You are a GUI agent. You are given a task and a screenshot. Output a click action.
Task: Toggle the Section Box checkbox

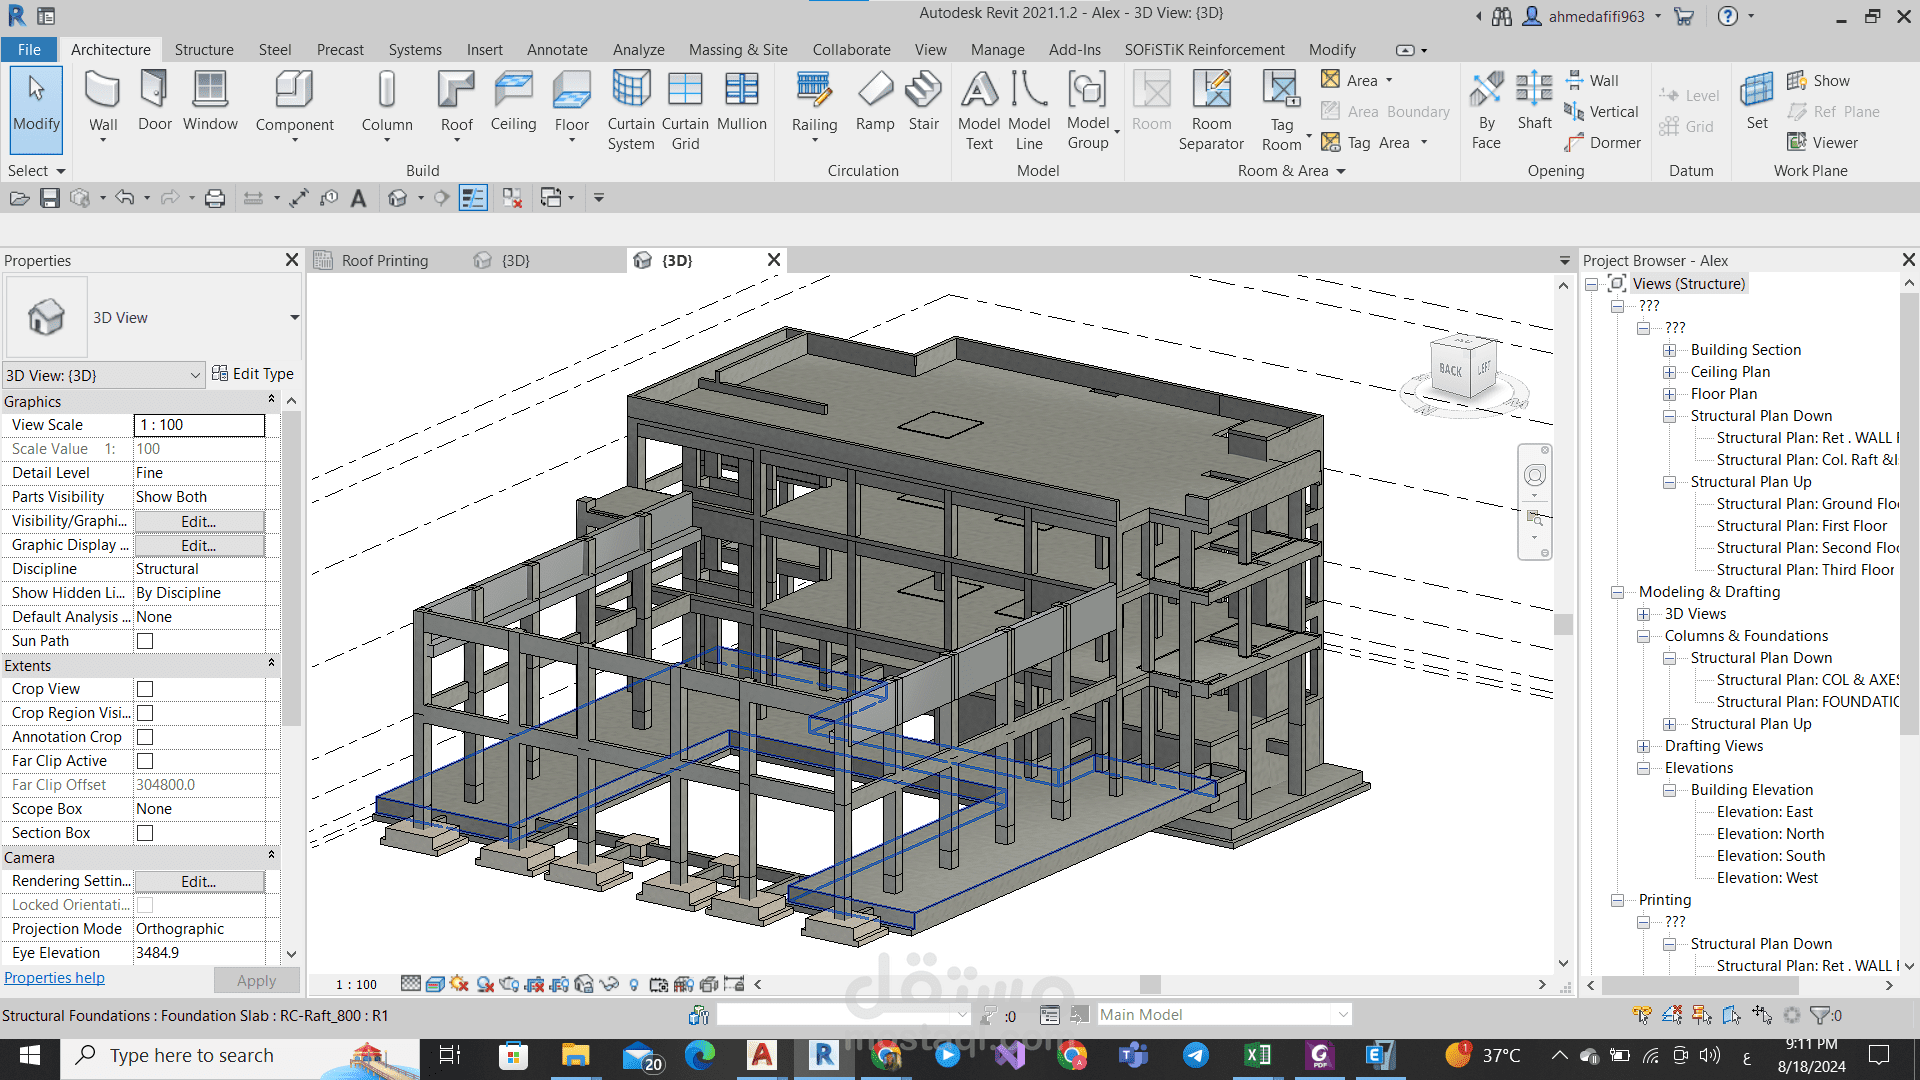[x=145, y=833]
